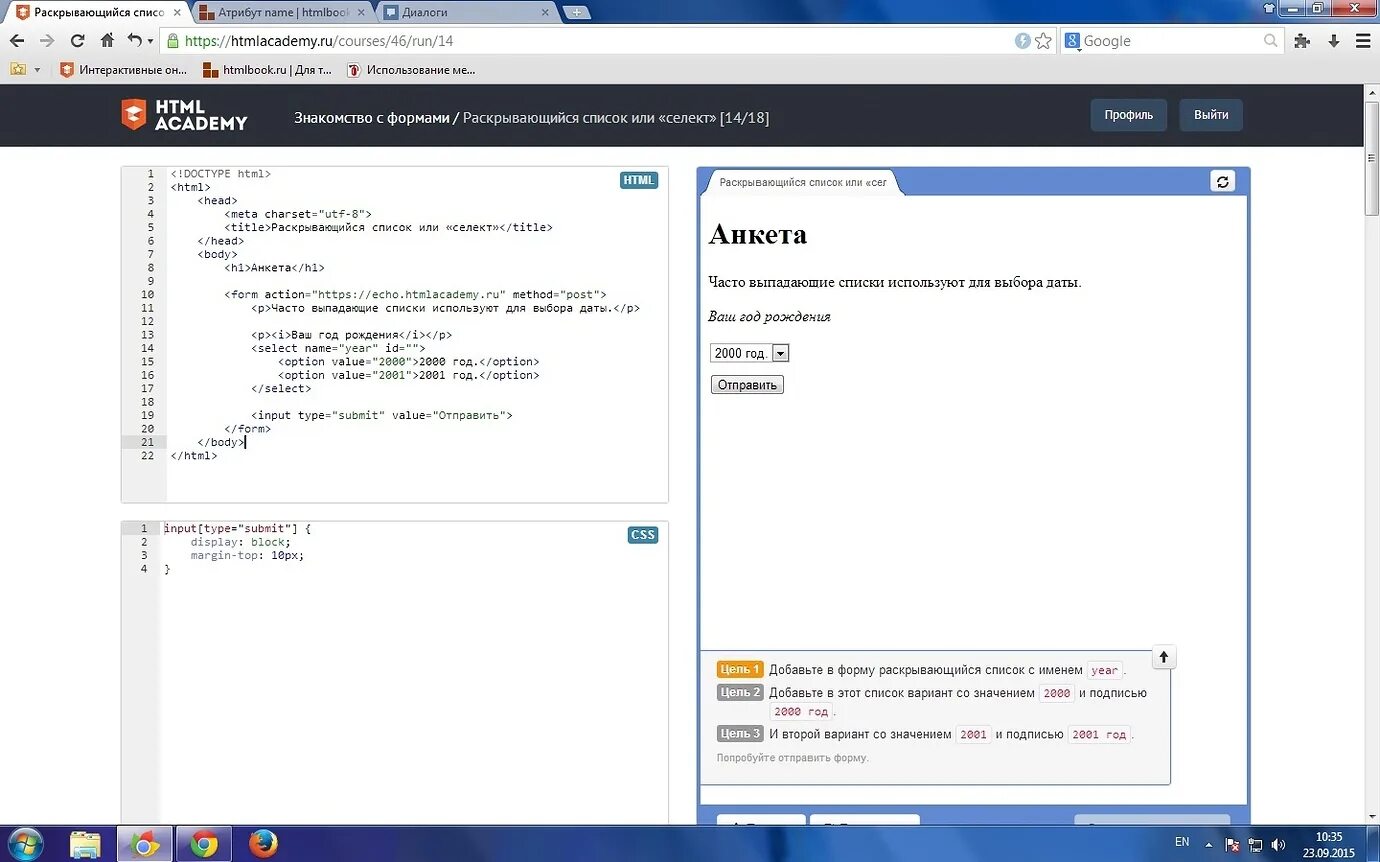Image resolution: width=1380 pixels, height=862 pixels.
Task: Open the Windows Start menu
Action: pyautogui.click(x=25, y=844)
